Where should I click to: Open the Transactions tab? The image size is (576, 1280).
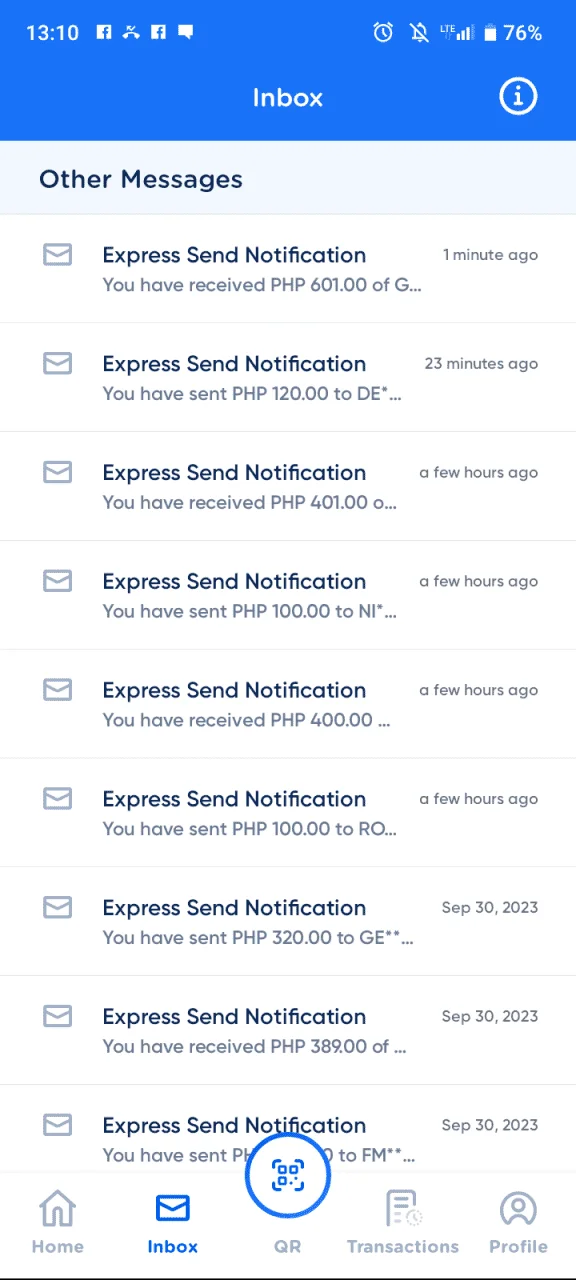pyautogui.click(x=403, y=1222)
